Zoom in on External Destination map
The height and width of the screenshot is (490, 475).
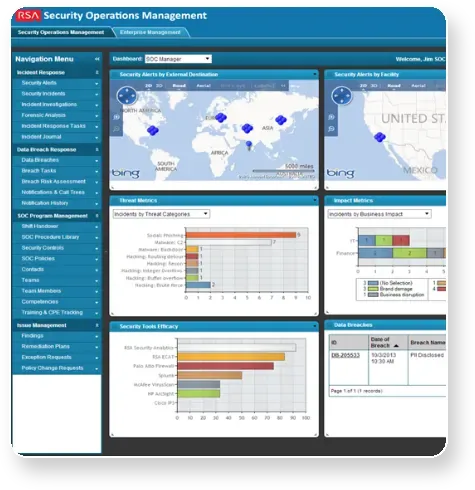point(116,117)
